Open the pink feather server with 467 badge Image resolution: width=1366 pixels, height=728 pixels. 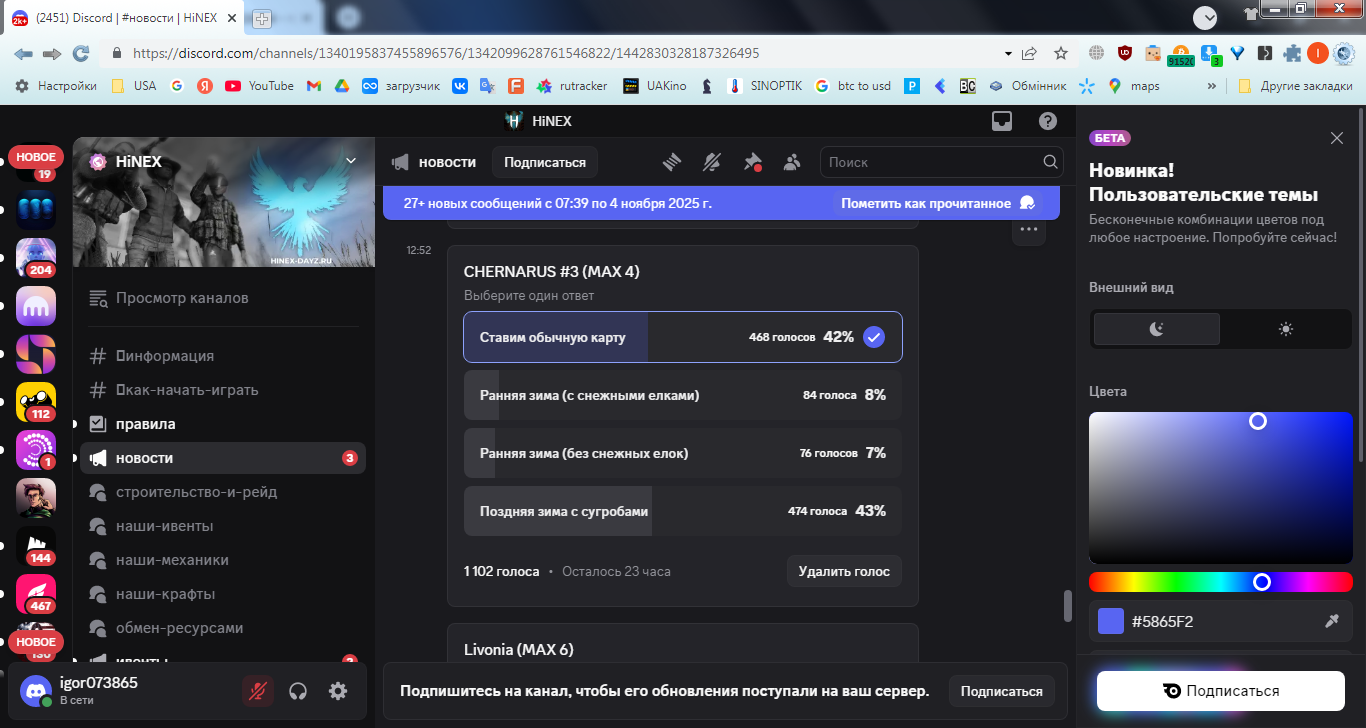(x=36, y=594)
